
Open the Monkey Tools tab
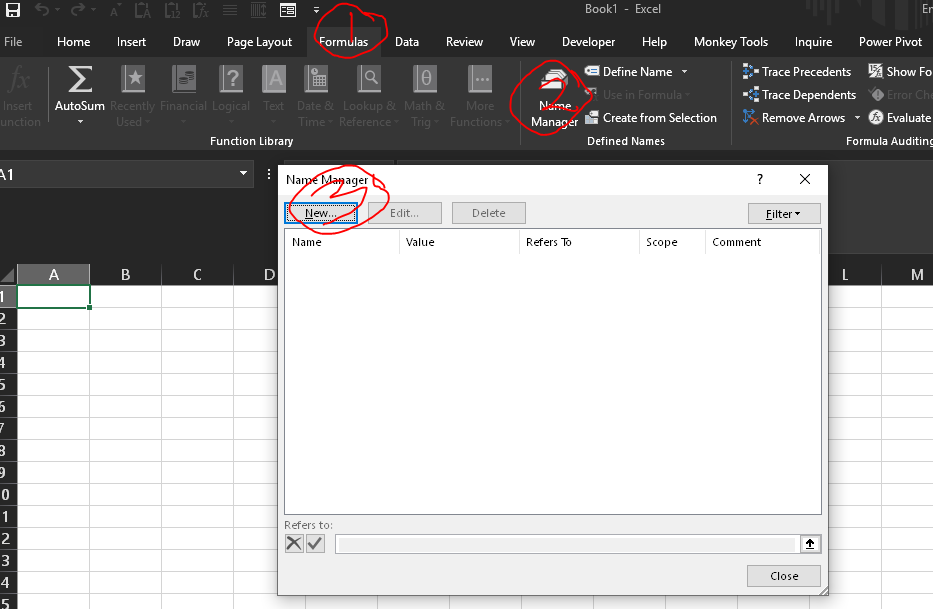point(731,42)
